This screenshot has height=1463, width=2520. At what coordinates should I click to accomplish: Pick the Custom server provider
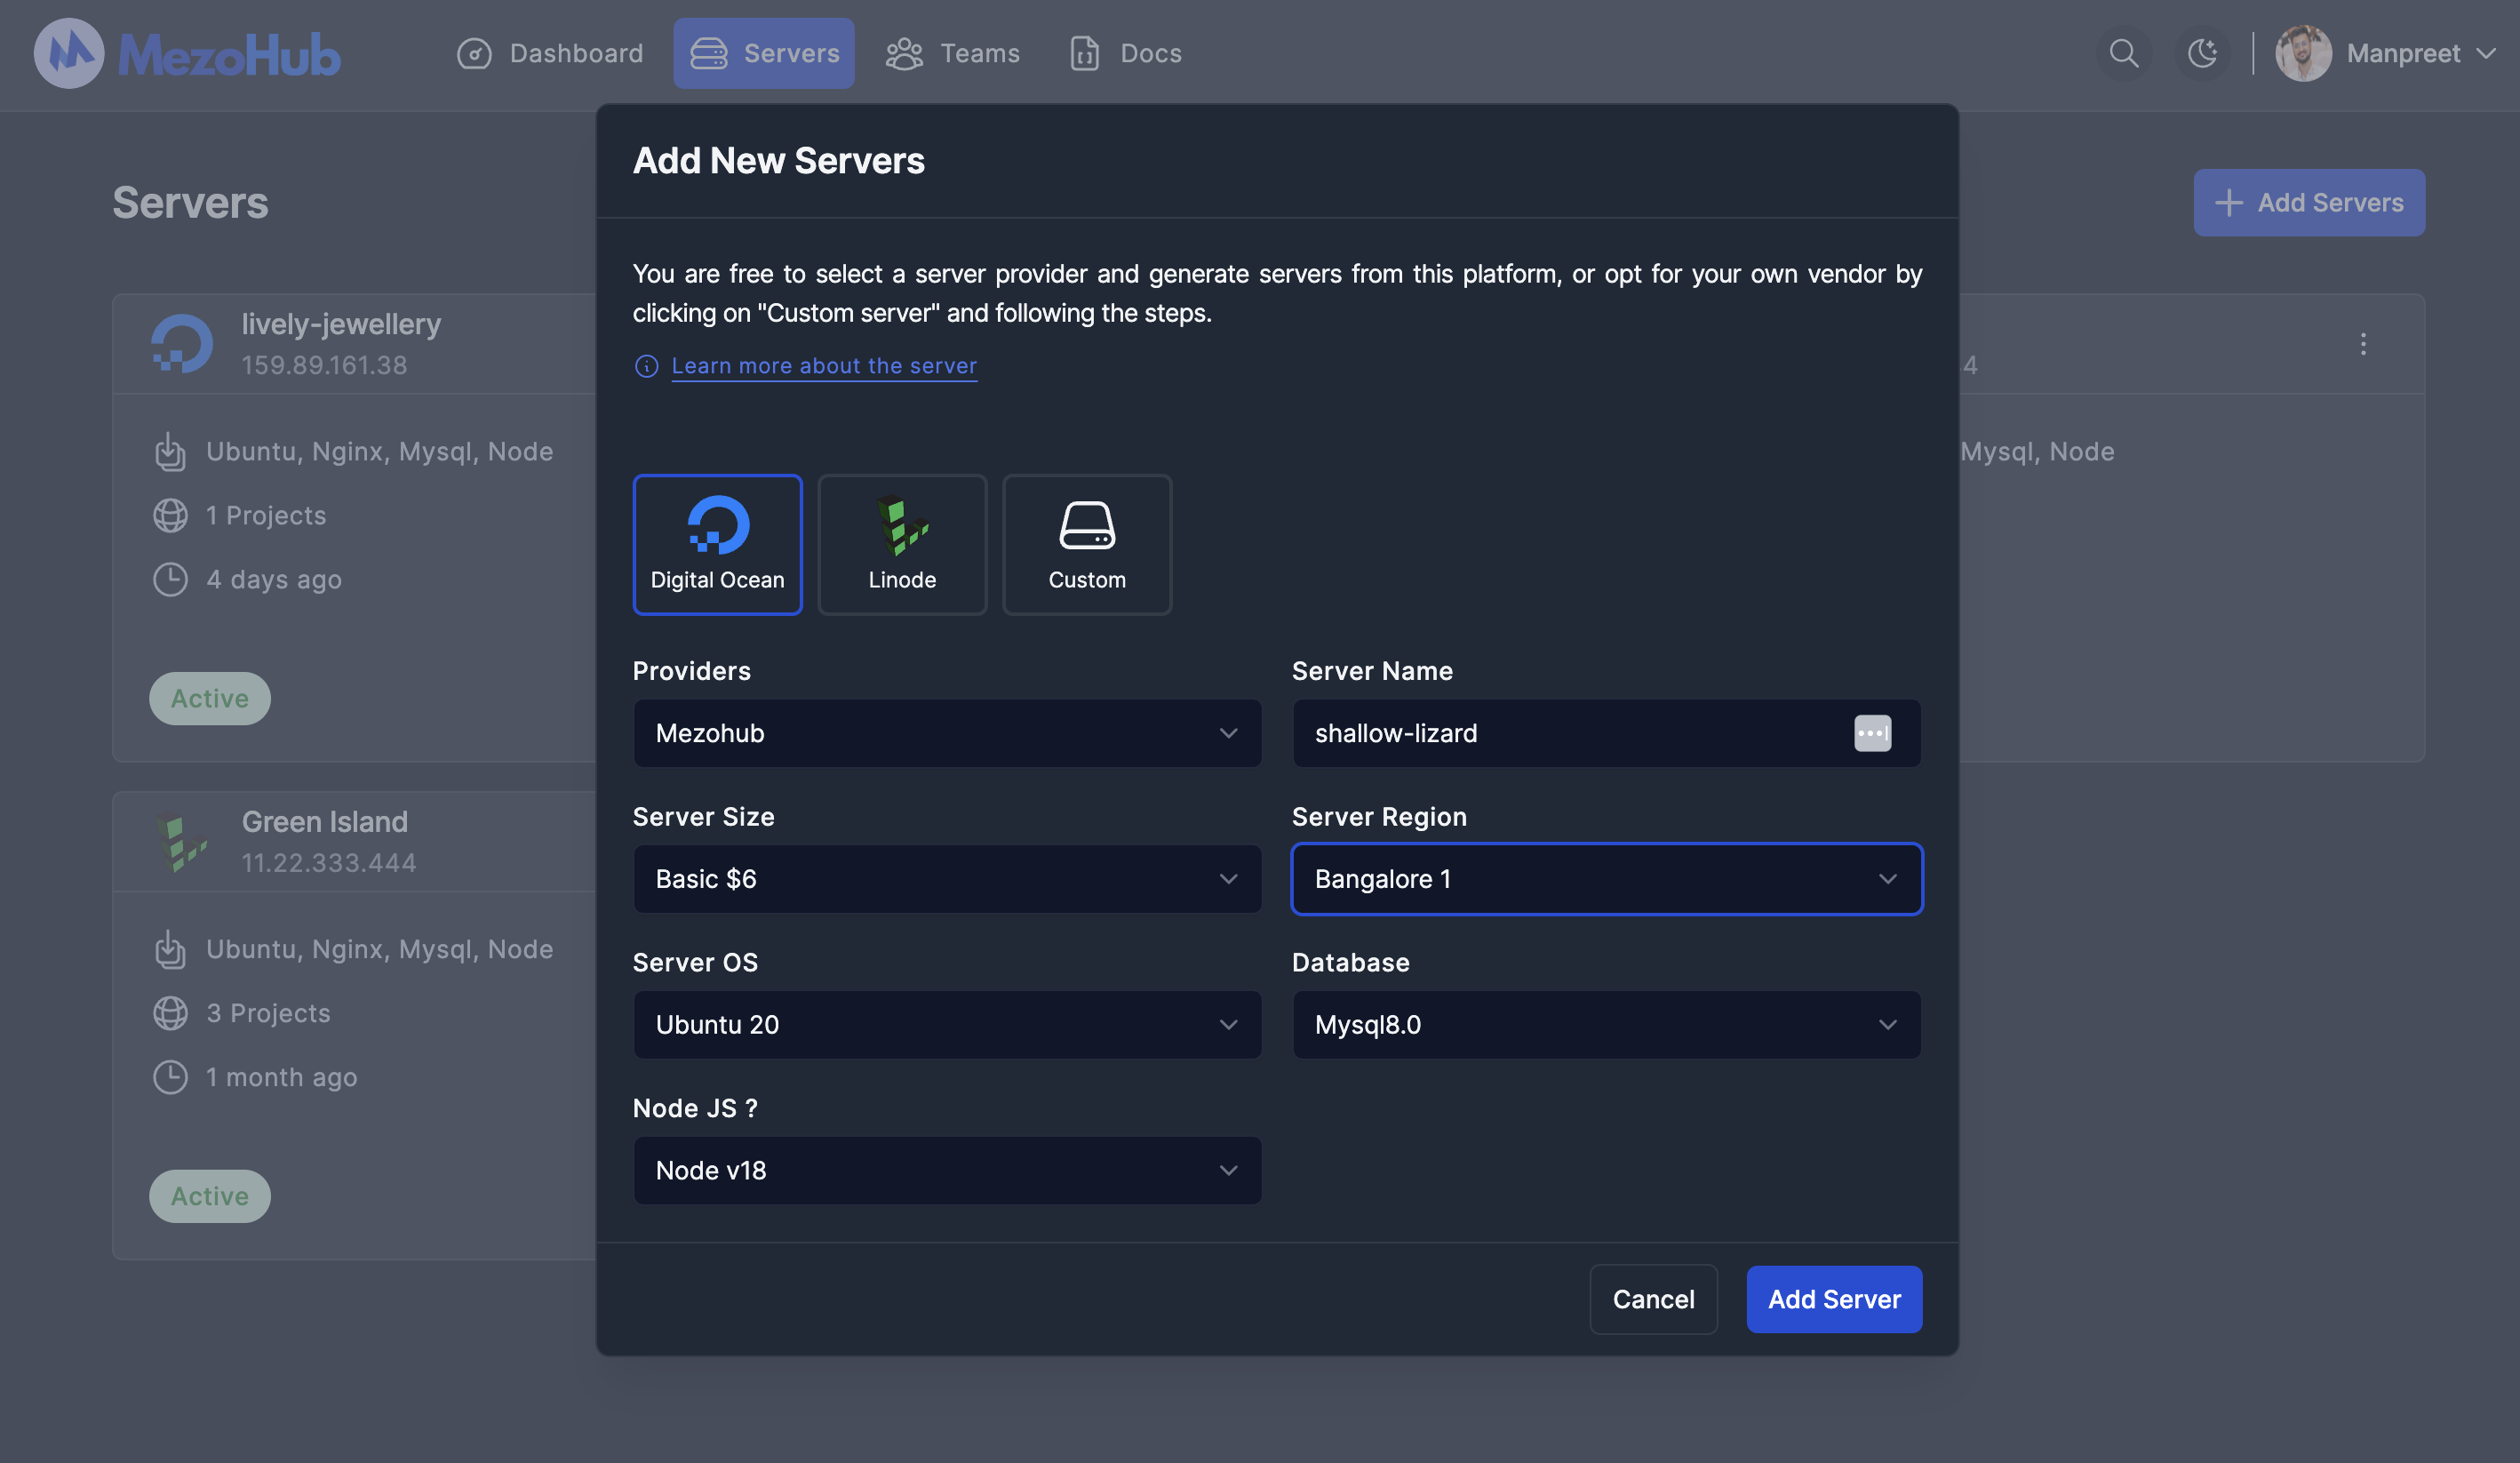coord(1086,544)
